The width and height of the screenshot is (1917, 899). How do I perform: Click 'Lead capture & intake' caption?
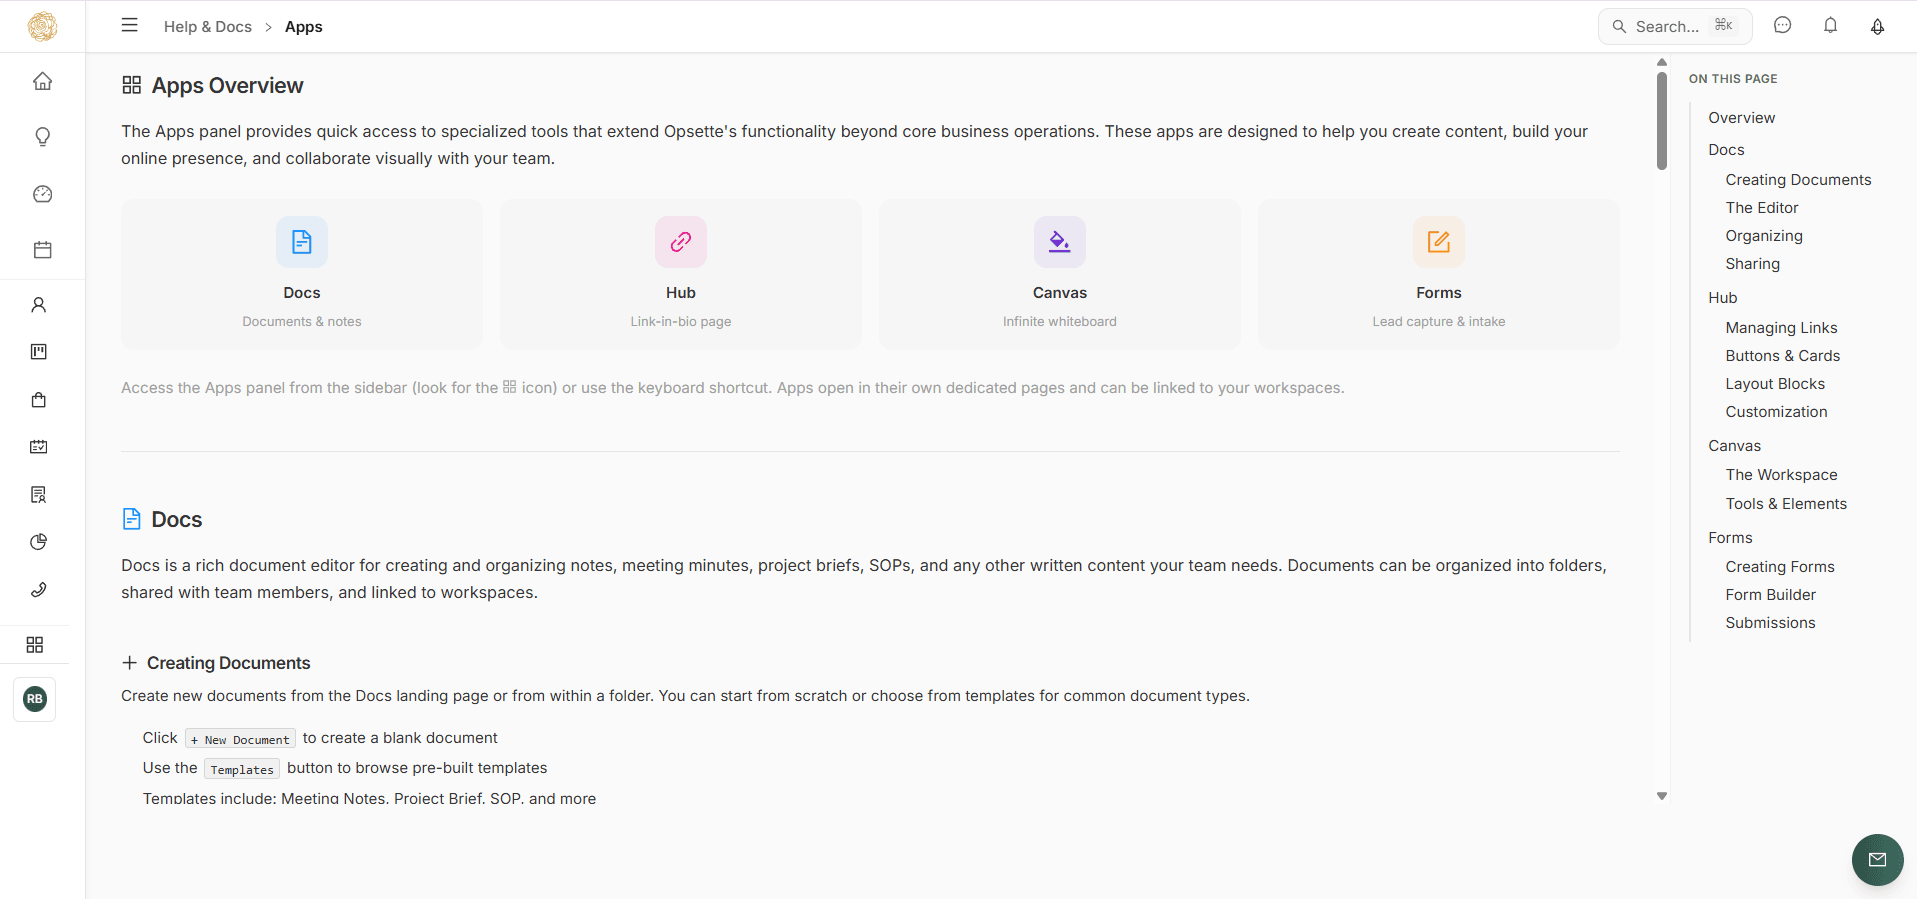1439,322
